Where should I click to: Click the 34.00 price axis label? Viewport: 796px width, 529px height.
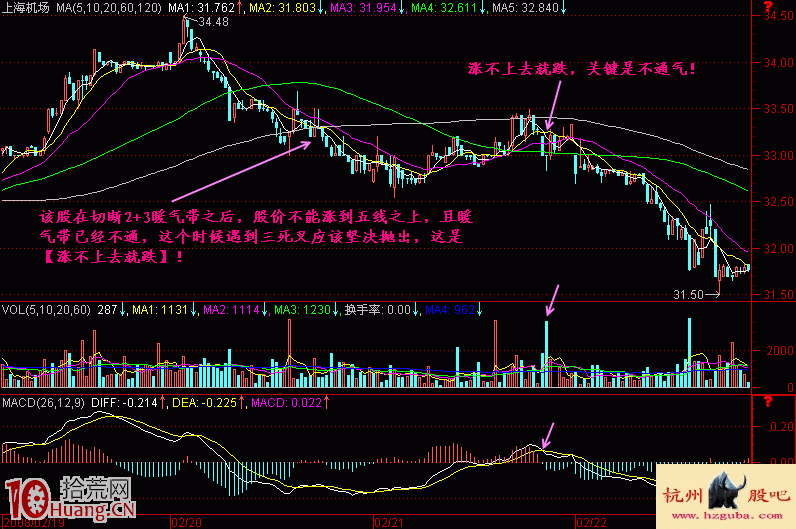778,62
